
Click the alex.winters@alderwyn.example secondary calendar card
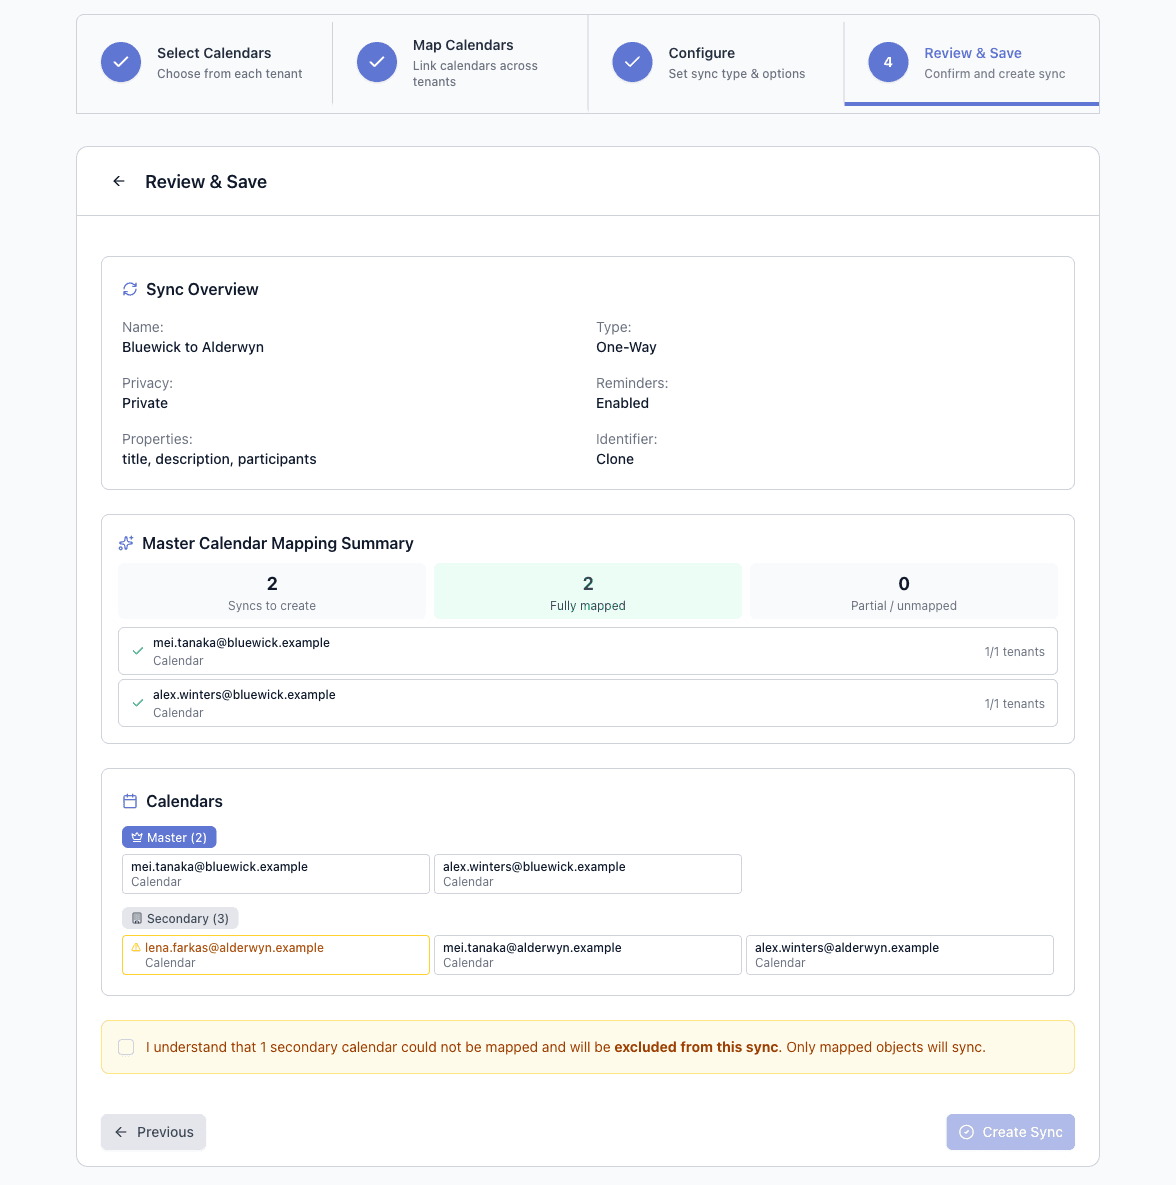[x=900, y=954]
